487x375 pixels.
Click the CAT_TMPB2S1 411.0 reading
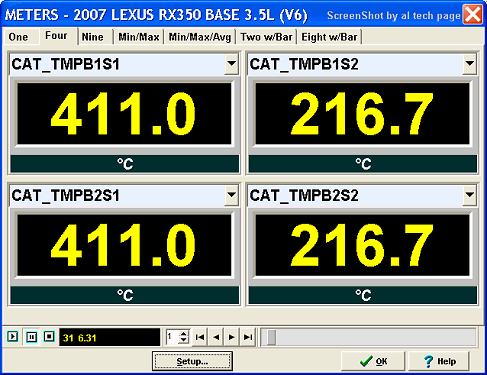124,245
